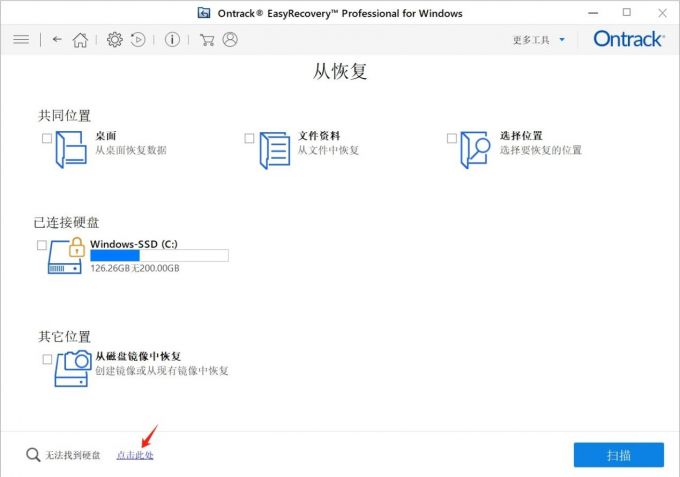Open settings gear icon
The image size is (680, 477).
(114, 39)
